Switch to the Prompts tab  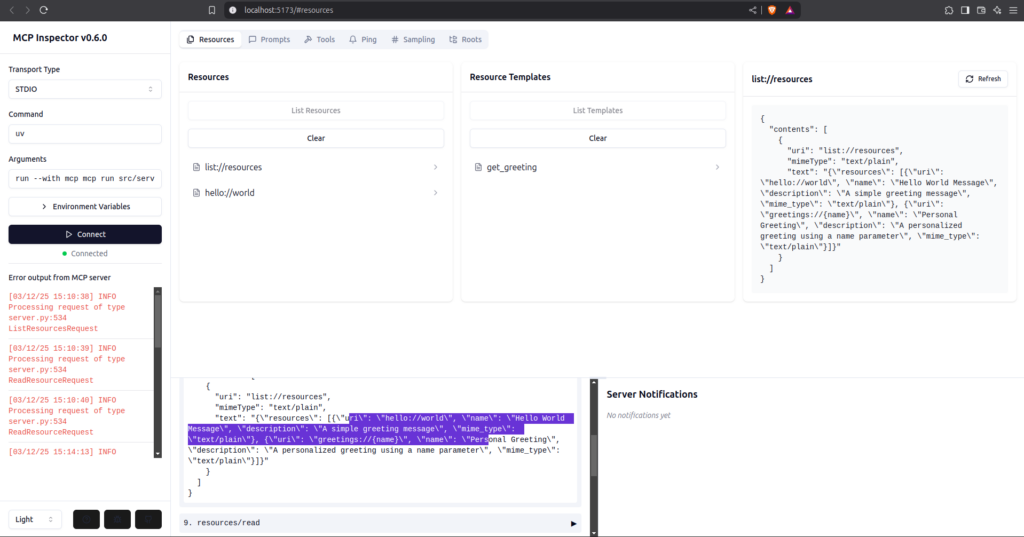pos(269,39)
